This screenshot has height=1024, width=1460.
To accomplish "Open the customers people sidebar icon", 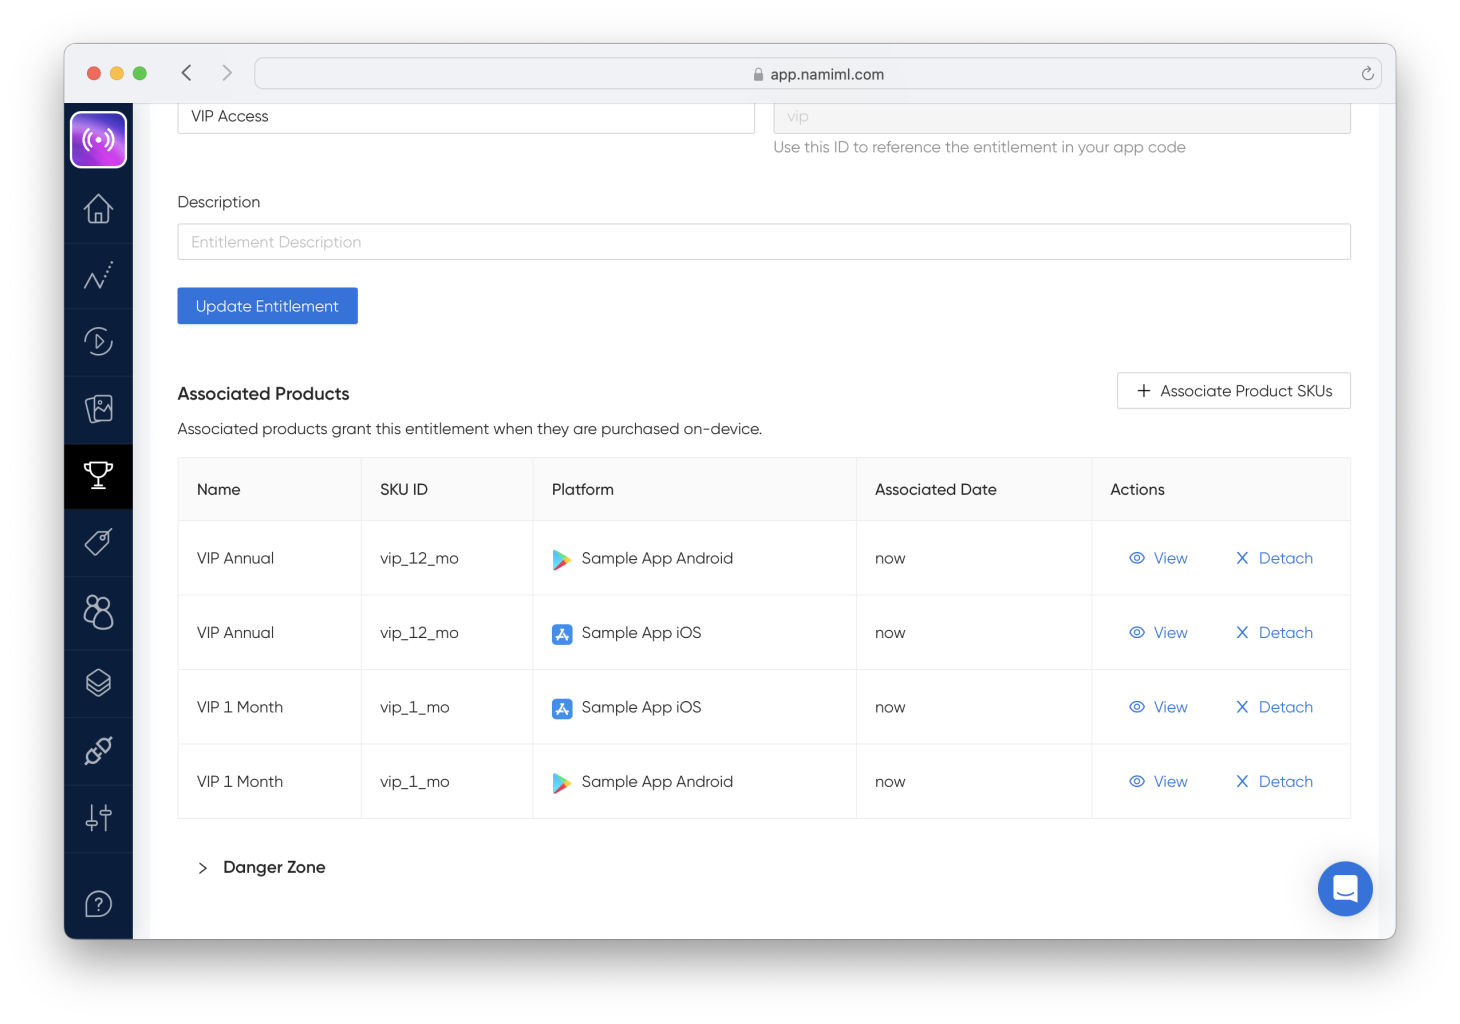I will pos(98,612).
